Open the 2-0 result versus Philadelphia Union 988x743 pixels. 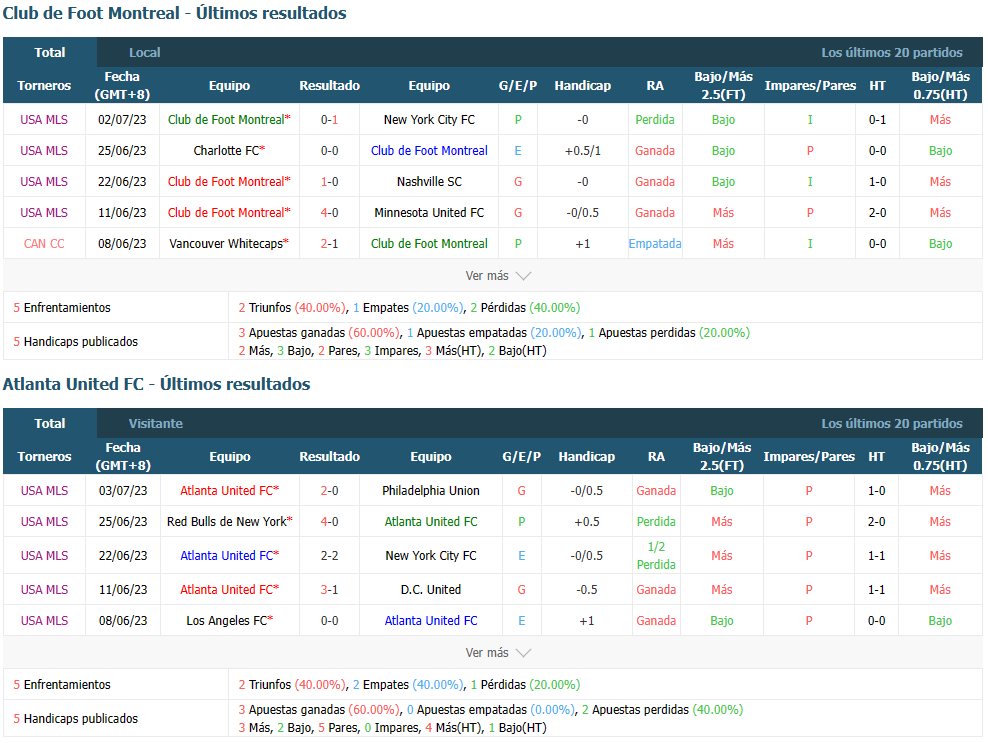329,490
